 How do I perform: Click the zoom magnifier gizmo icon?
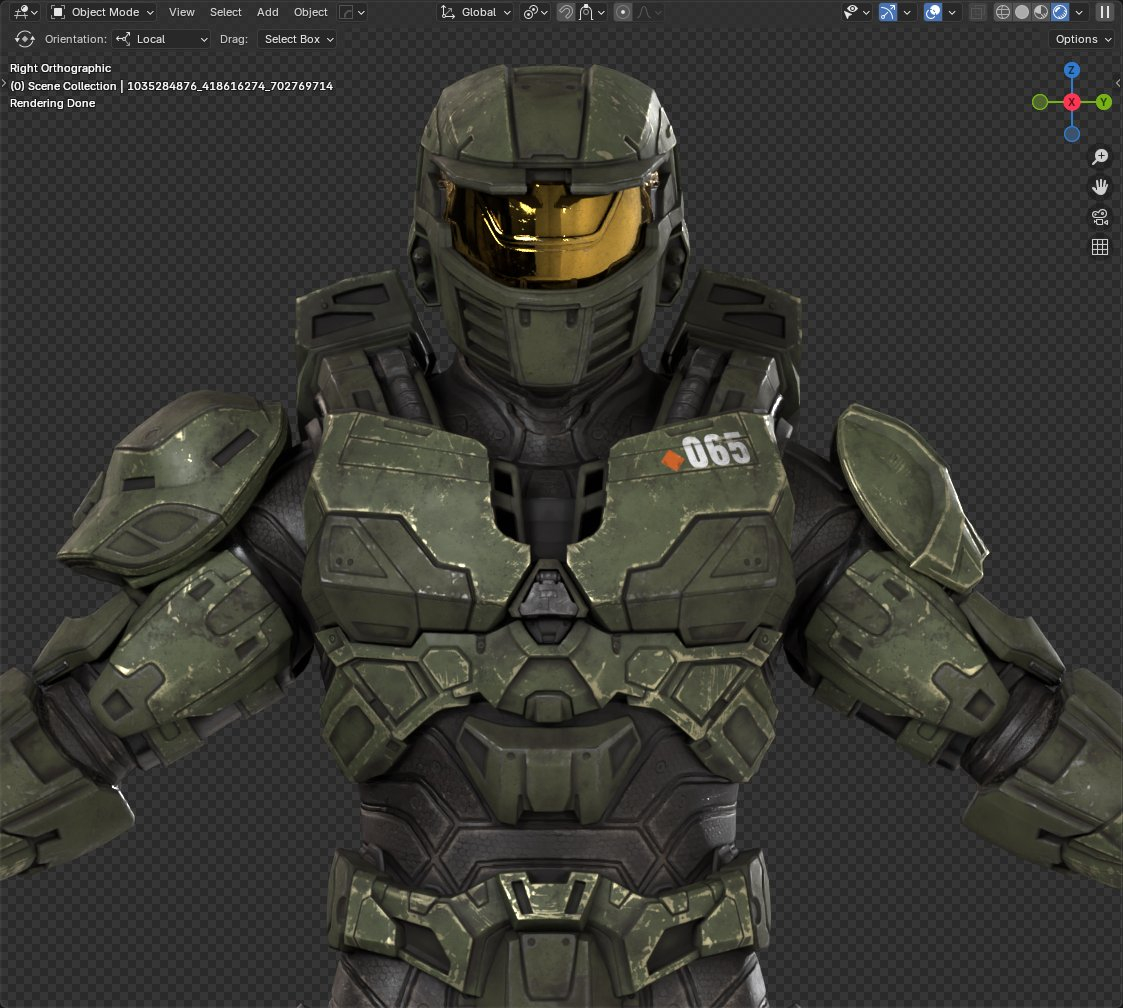1100,157
